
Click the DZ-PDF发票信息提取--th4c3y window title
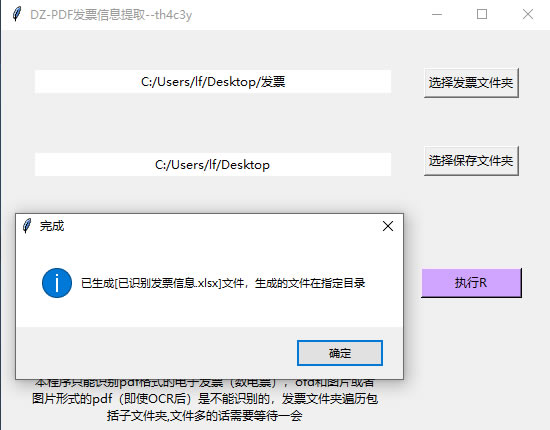pyautogui.click(x=111, y=15)
